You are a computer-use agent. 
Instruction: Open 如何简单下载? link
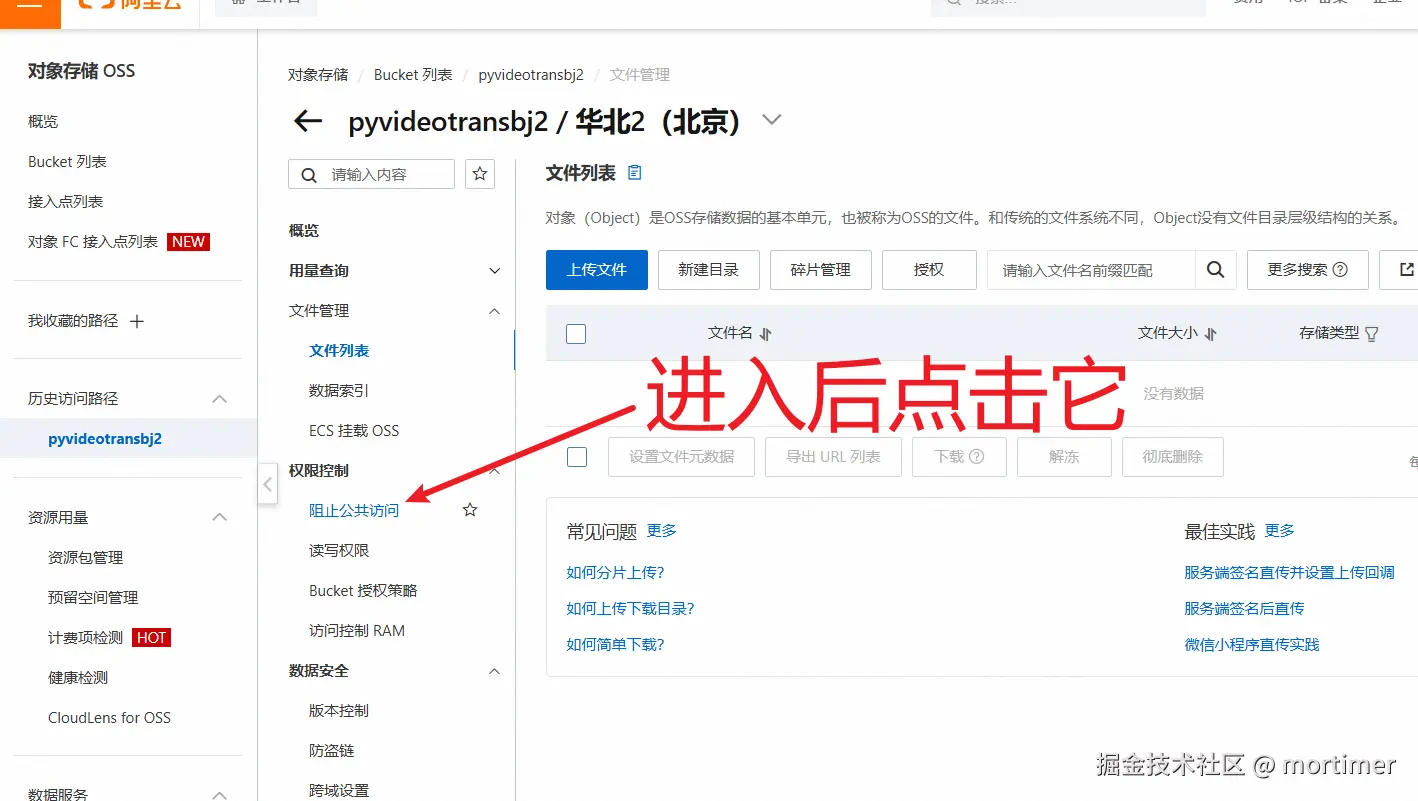point(615,644)
